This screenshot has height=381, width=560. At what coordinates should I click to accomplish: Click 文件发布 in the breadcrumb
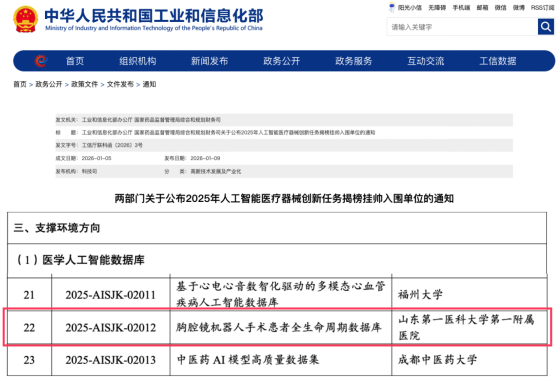point(120,84)
